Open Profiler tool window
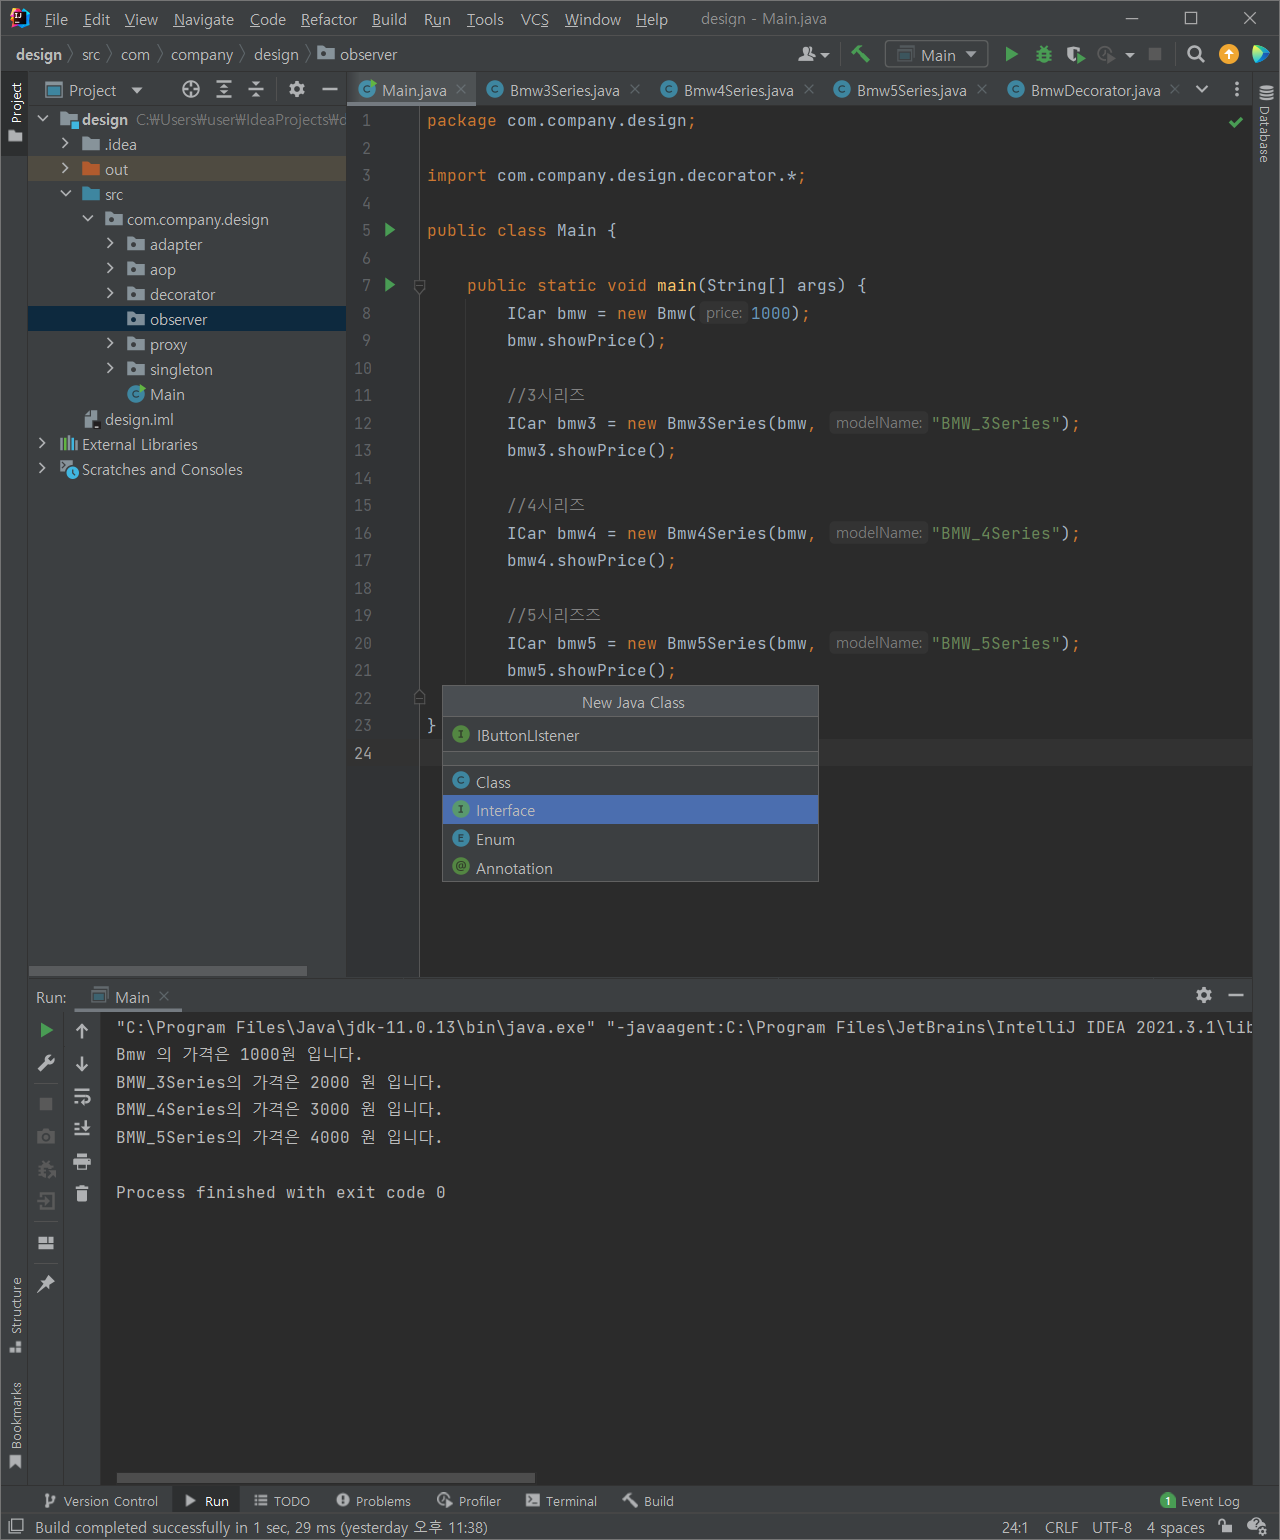 click(469, 1501)
